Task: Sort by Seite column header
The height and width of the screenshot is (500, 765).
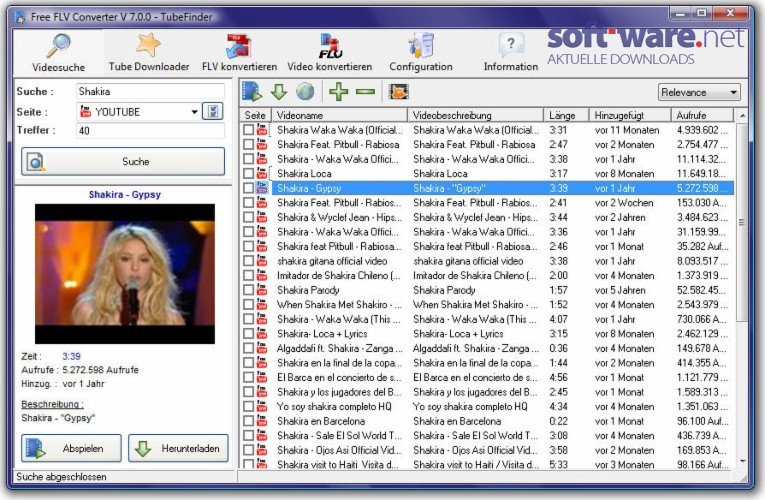Action: click(x=255, y=115)
